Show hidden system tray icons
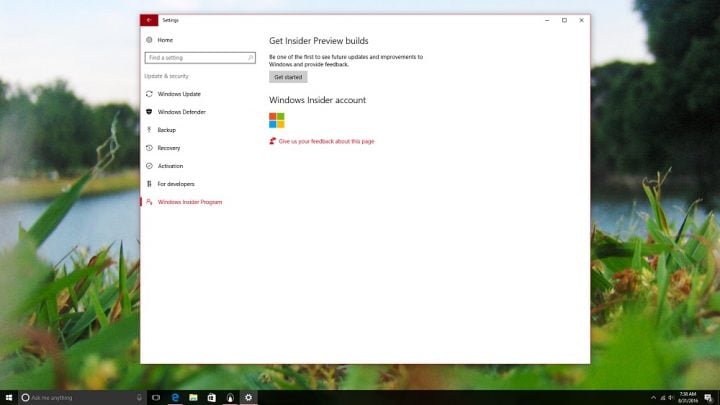 coord(653,398)
